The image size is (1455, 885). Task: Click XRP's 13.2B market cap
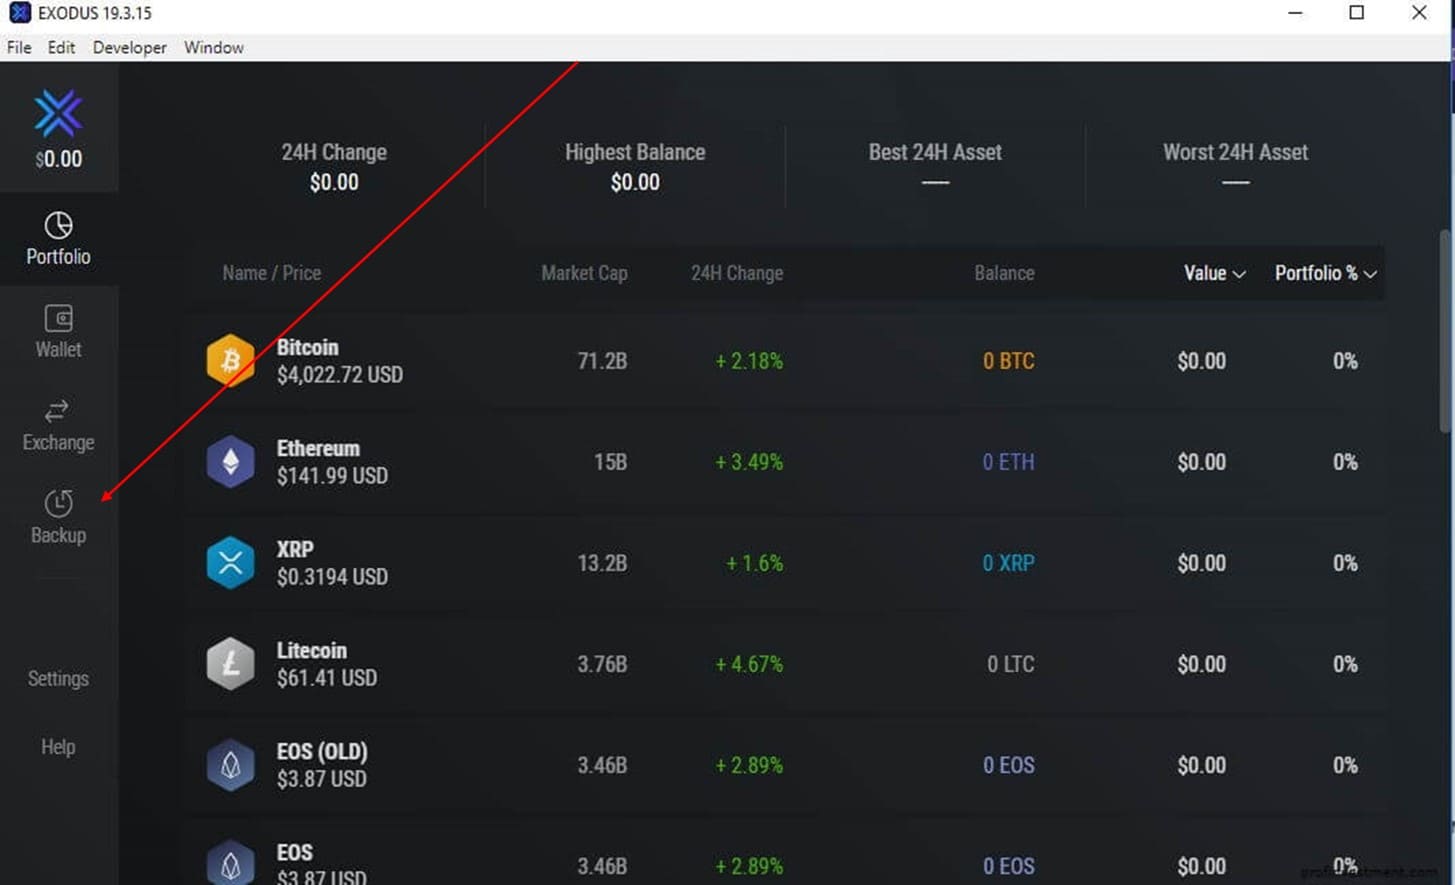pyautogui.click(x=602, y=563)
